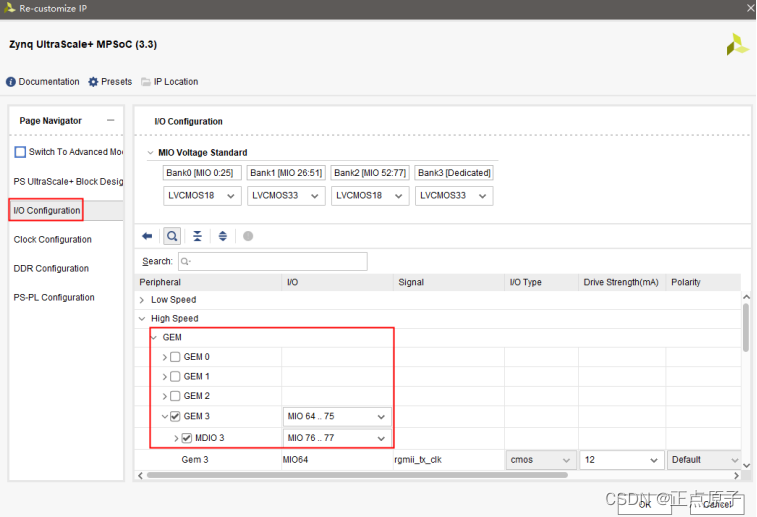The height and width of the screenshot is (517, 757).
Task: Toggle the search magnifier toolbar icon
Action: tap(172, 236)
